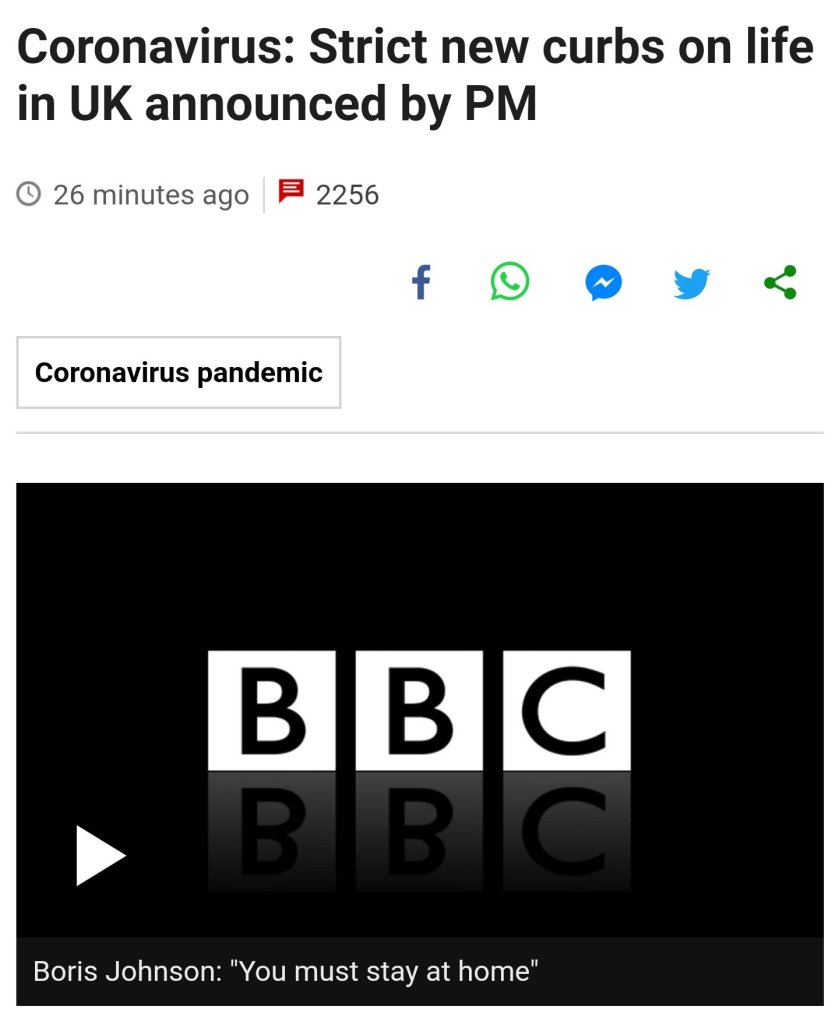Click the name Boris Johnson in the caption

click(124, 971)
